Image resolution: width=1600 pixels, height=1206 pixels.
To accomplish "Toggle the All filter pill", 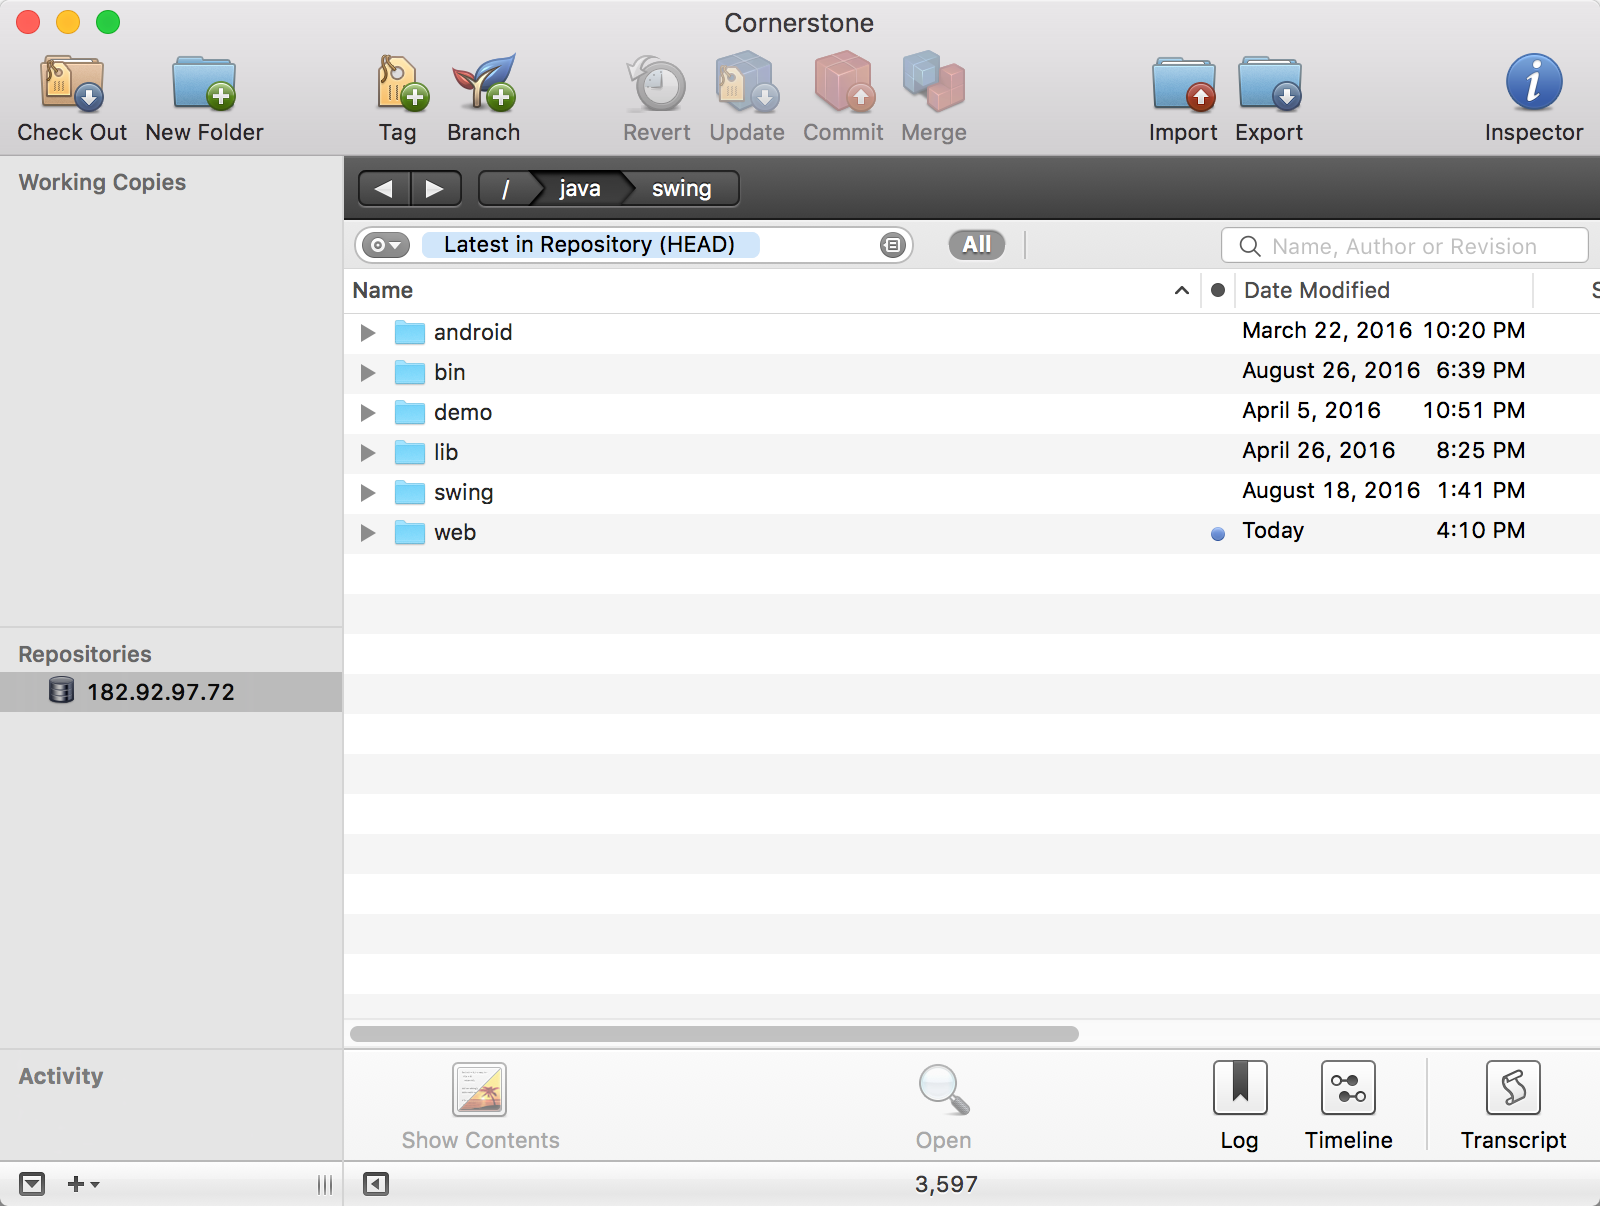I will pos(977,245).
